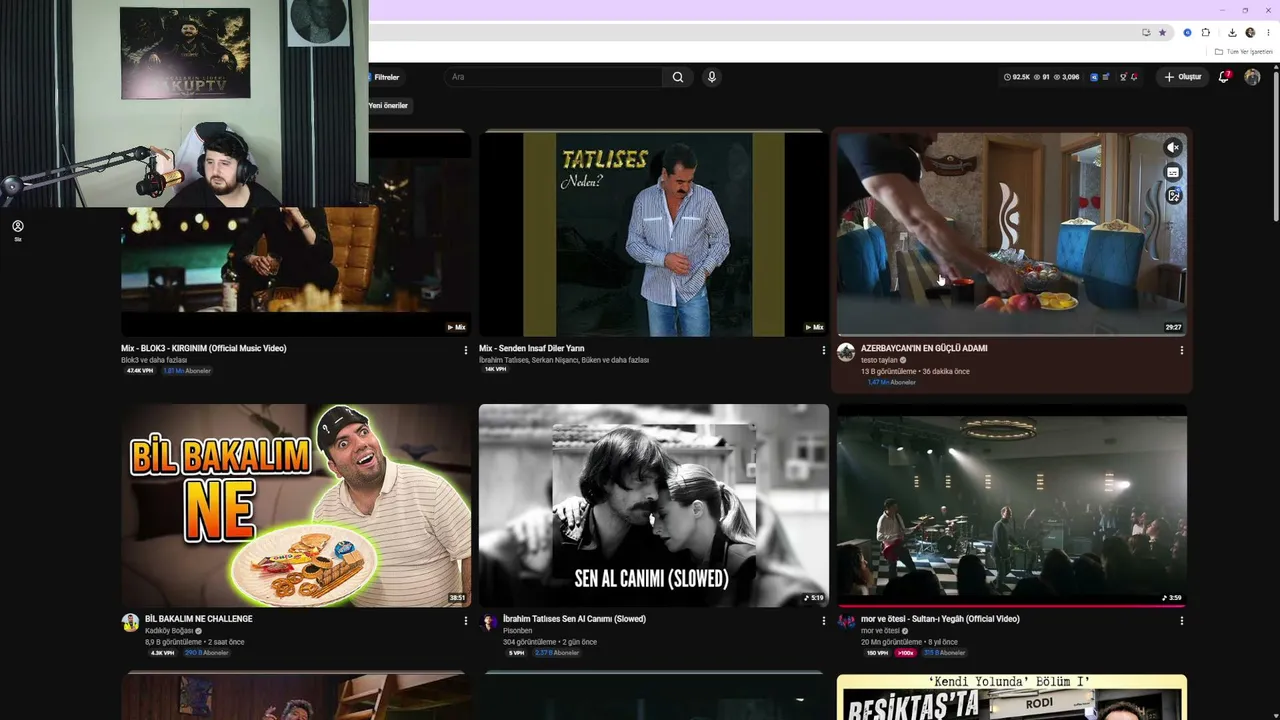1280x720 pixels.
Task: Open the Tatlıses Neden mix thumbnail
Action: pos(654,234)
